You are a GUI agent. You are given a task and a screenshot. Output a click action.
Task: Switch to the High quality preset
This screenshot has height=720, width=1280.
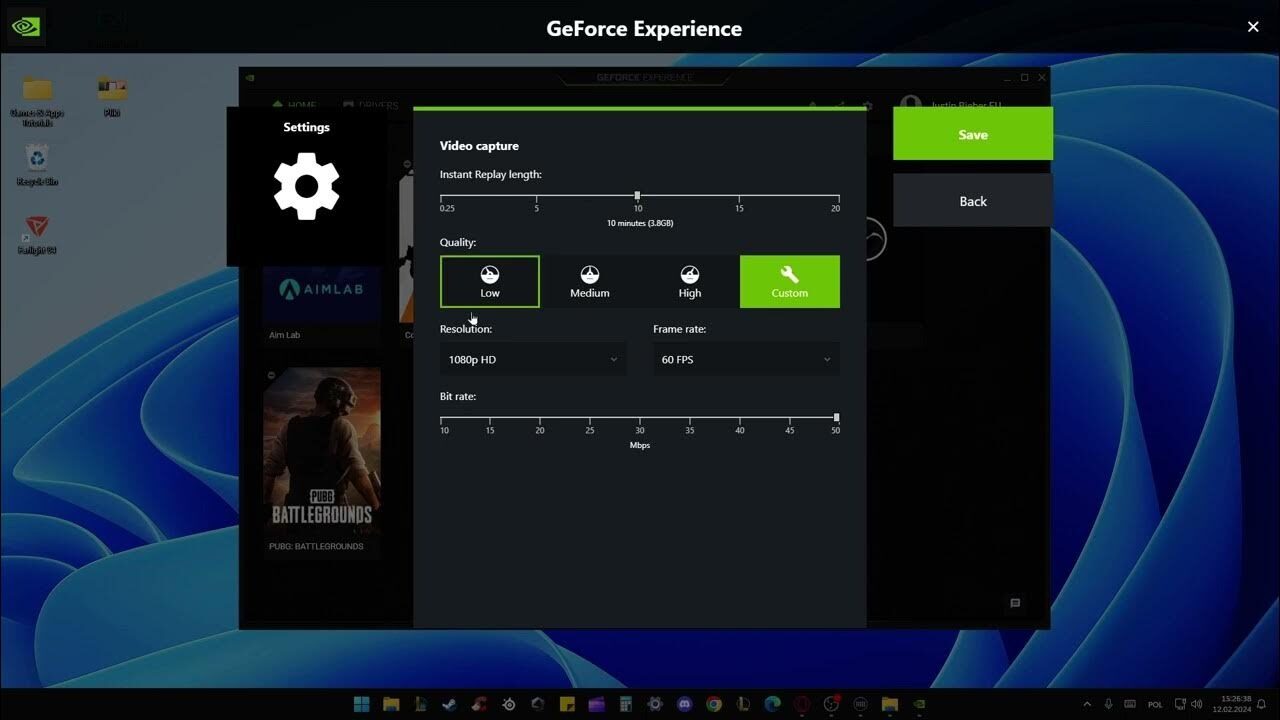pyautogui.click(x=690, y=281)
